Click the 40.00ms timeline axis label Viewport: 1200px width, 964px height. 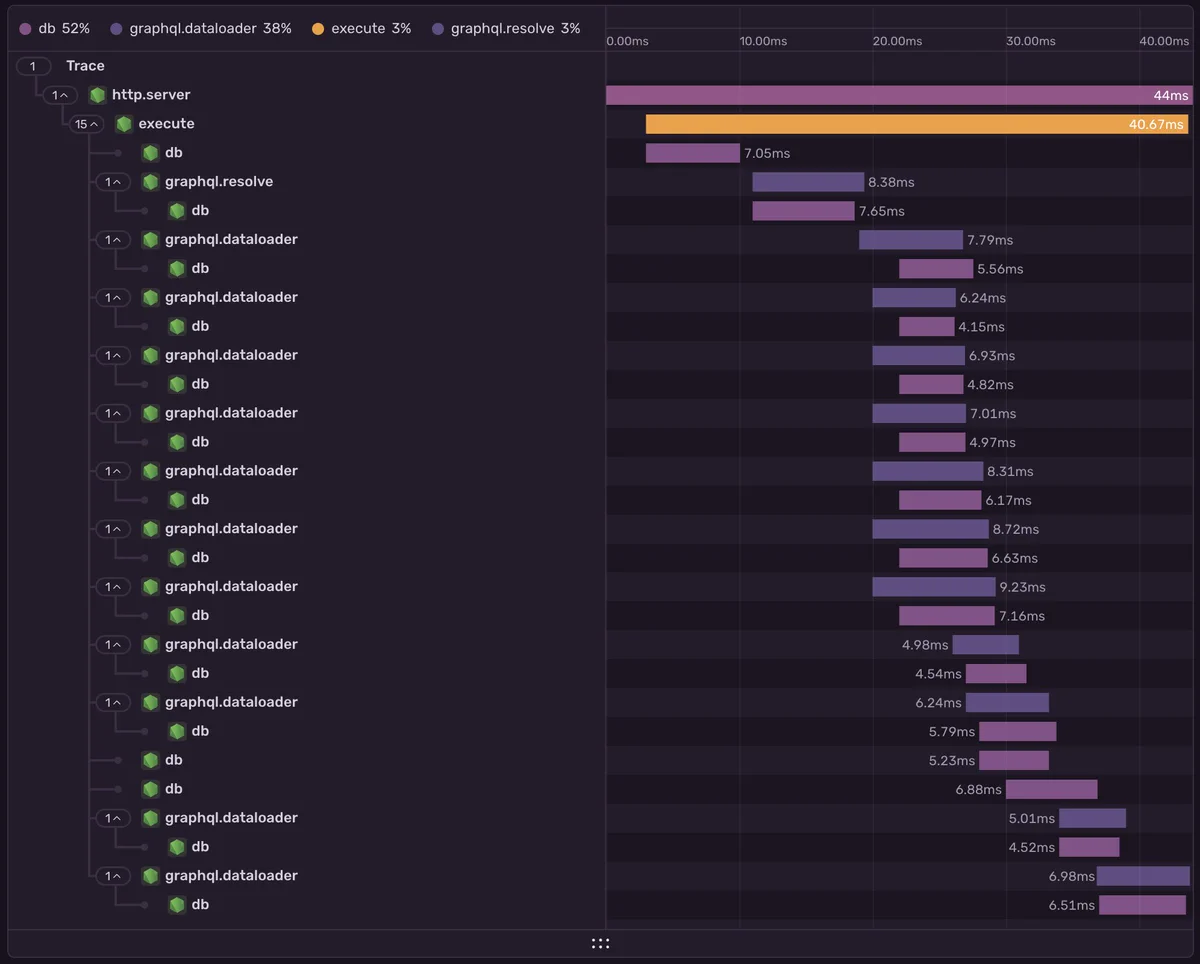tap(1164, 41)
